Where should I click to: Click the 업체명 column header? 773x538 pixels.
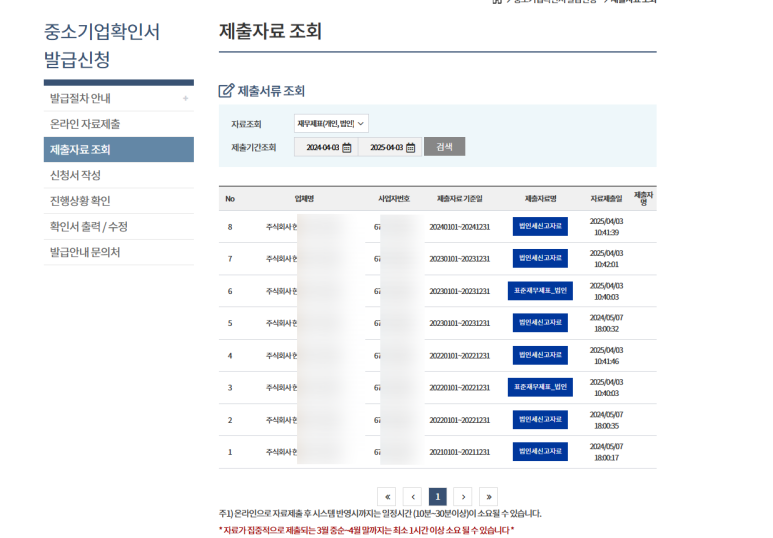coord(304,199)
